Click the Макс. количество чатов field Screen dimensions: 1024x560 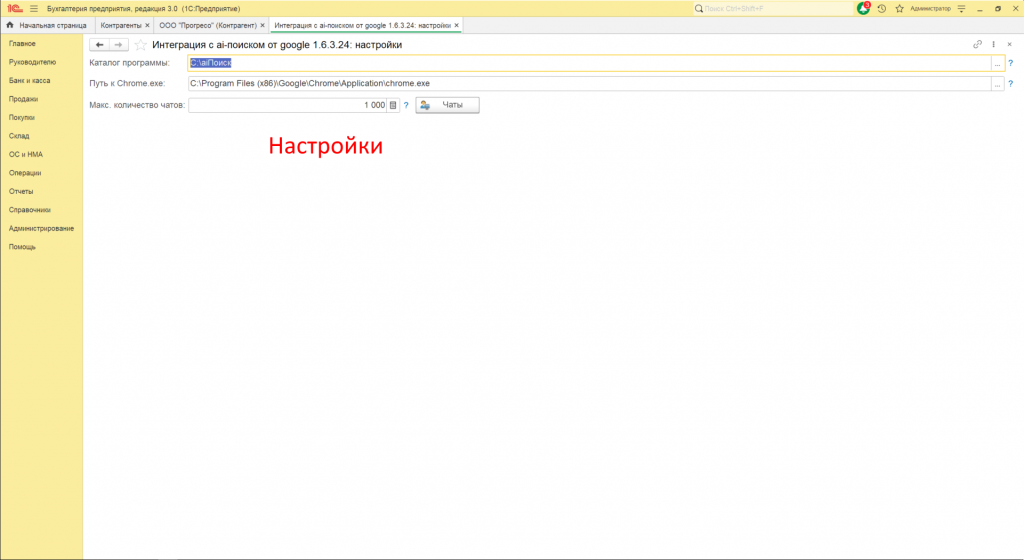[287, 105]
